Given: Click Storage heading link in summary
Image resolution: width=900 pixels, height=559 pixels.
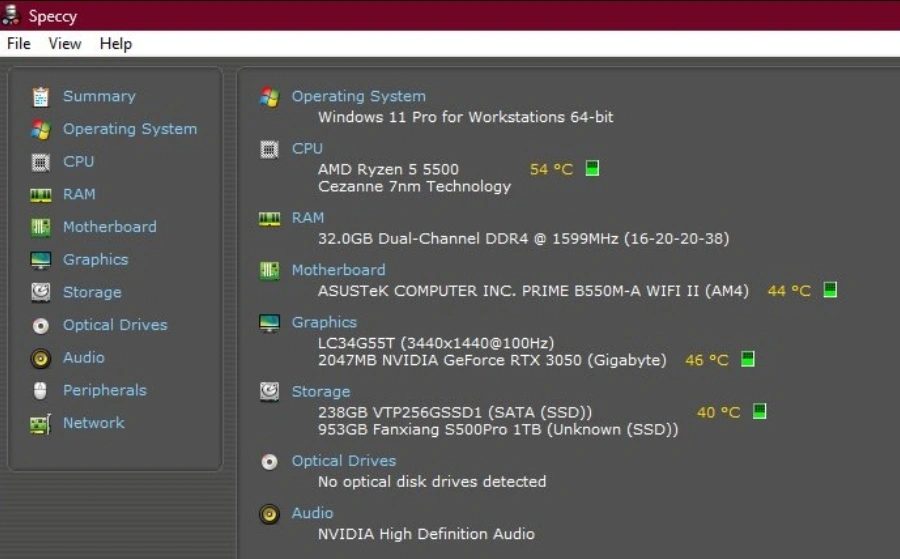Looking at the screenshot, I should [x=321, y=391].
